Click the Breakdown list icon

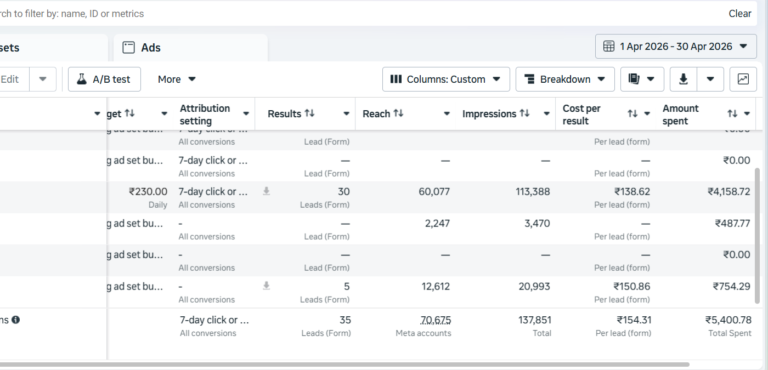click(529, 79)
